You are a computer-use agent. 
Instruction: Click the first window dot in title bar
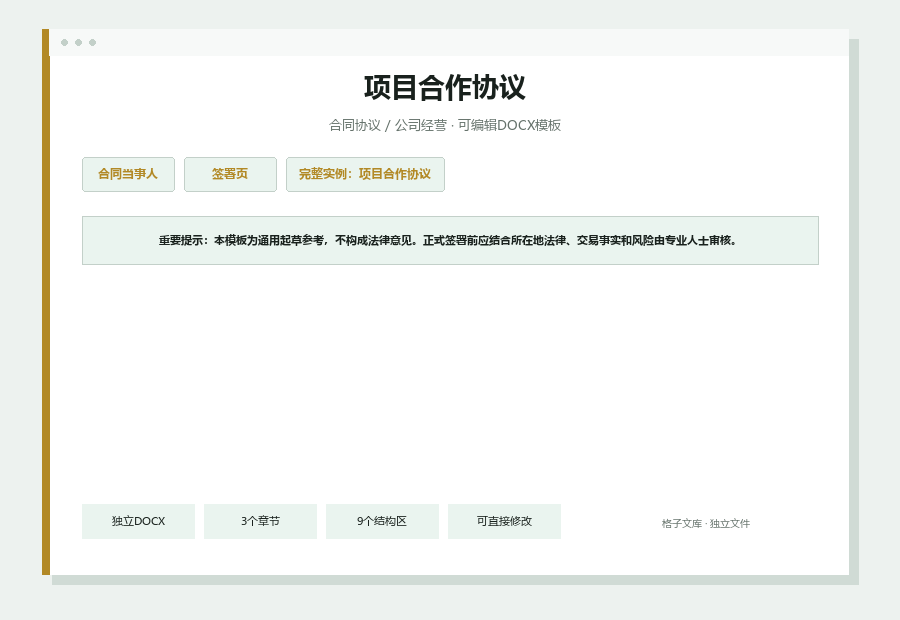pyautogui.click(x=64, y=42)
